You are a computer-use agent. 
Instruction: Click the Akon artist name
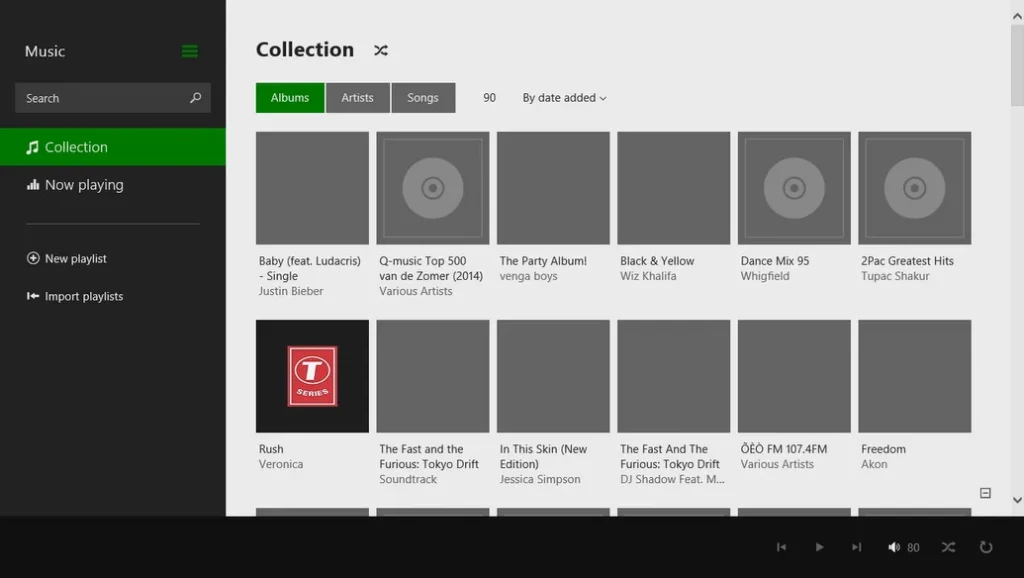874,464
